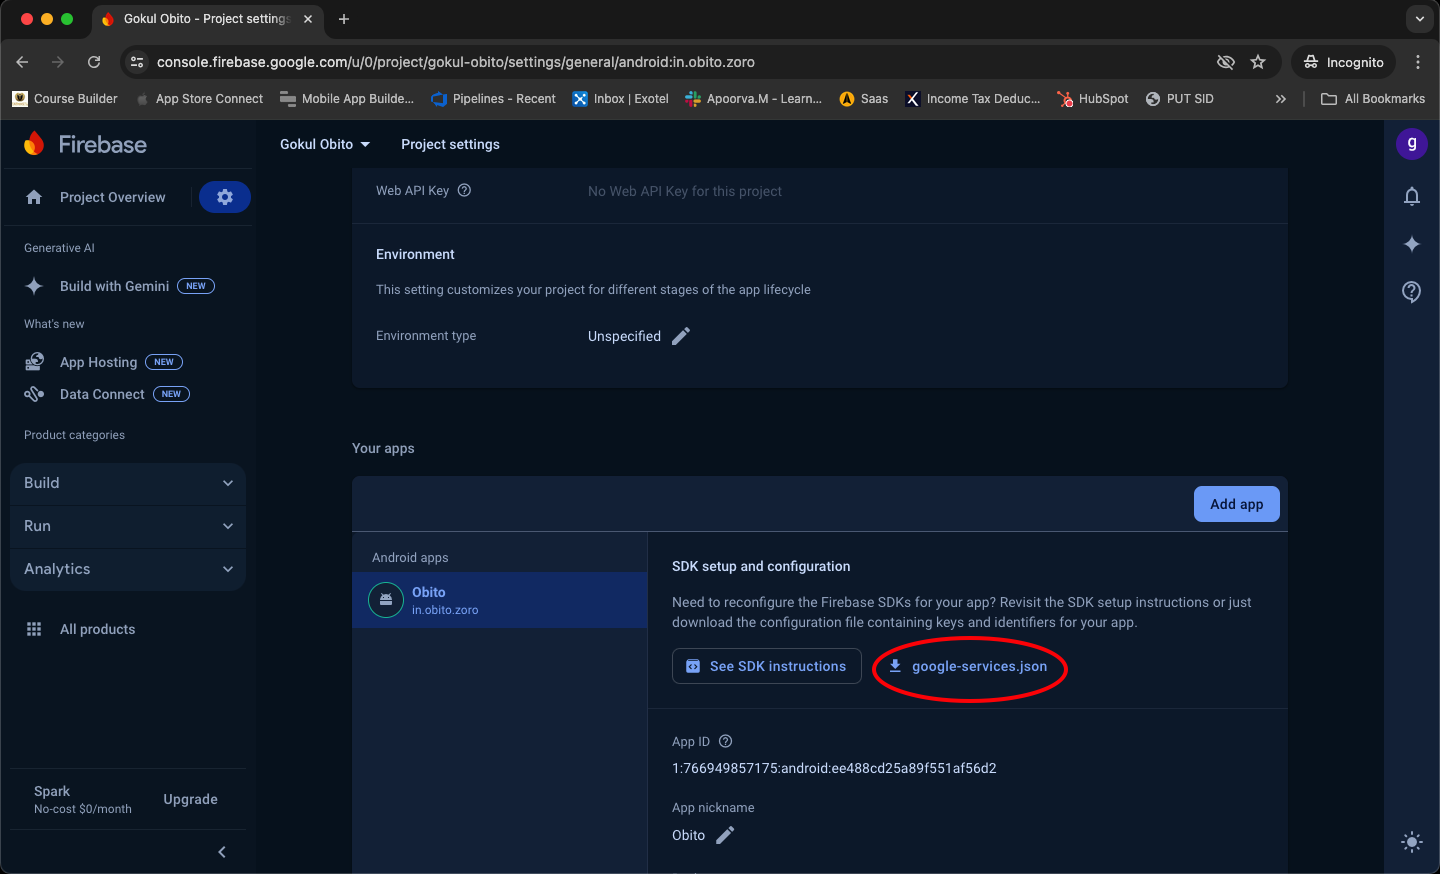Viewport: 1440px width, 874px height.
Task: Click the Upgrade plan button
Action: tap(190, 799)
